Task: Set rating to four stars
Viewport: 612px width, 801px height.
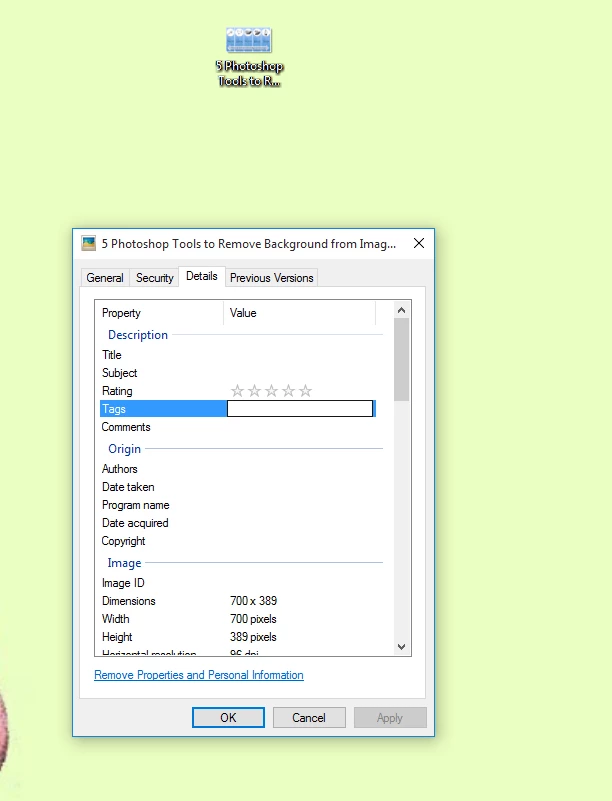Action: pos(288,391)
